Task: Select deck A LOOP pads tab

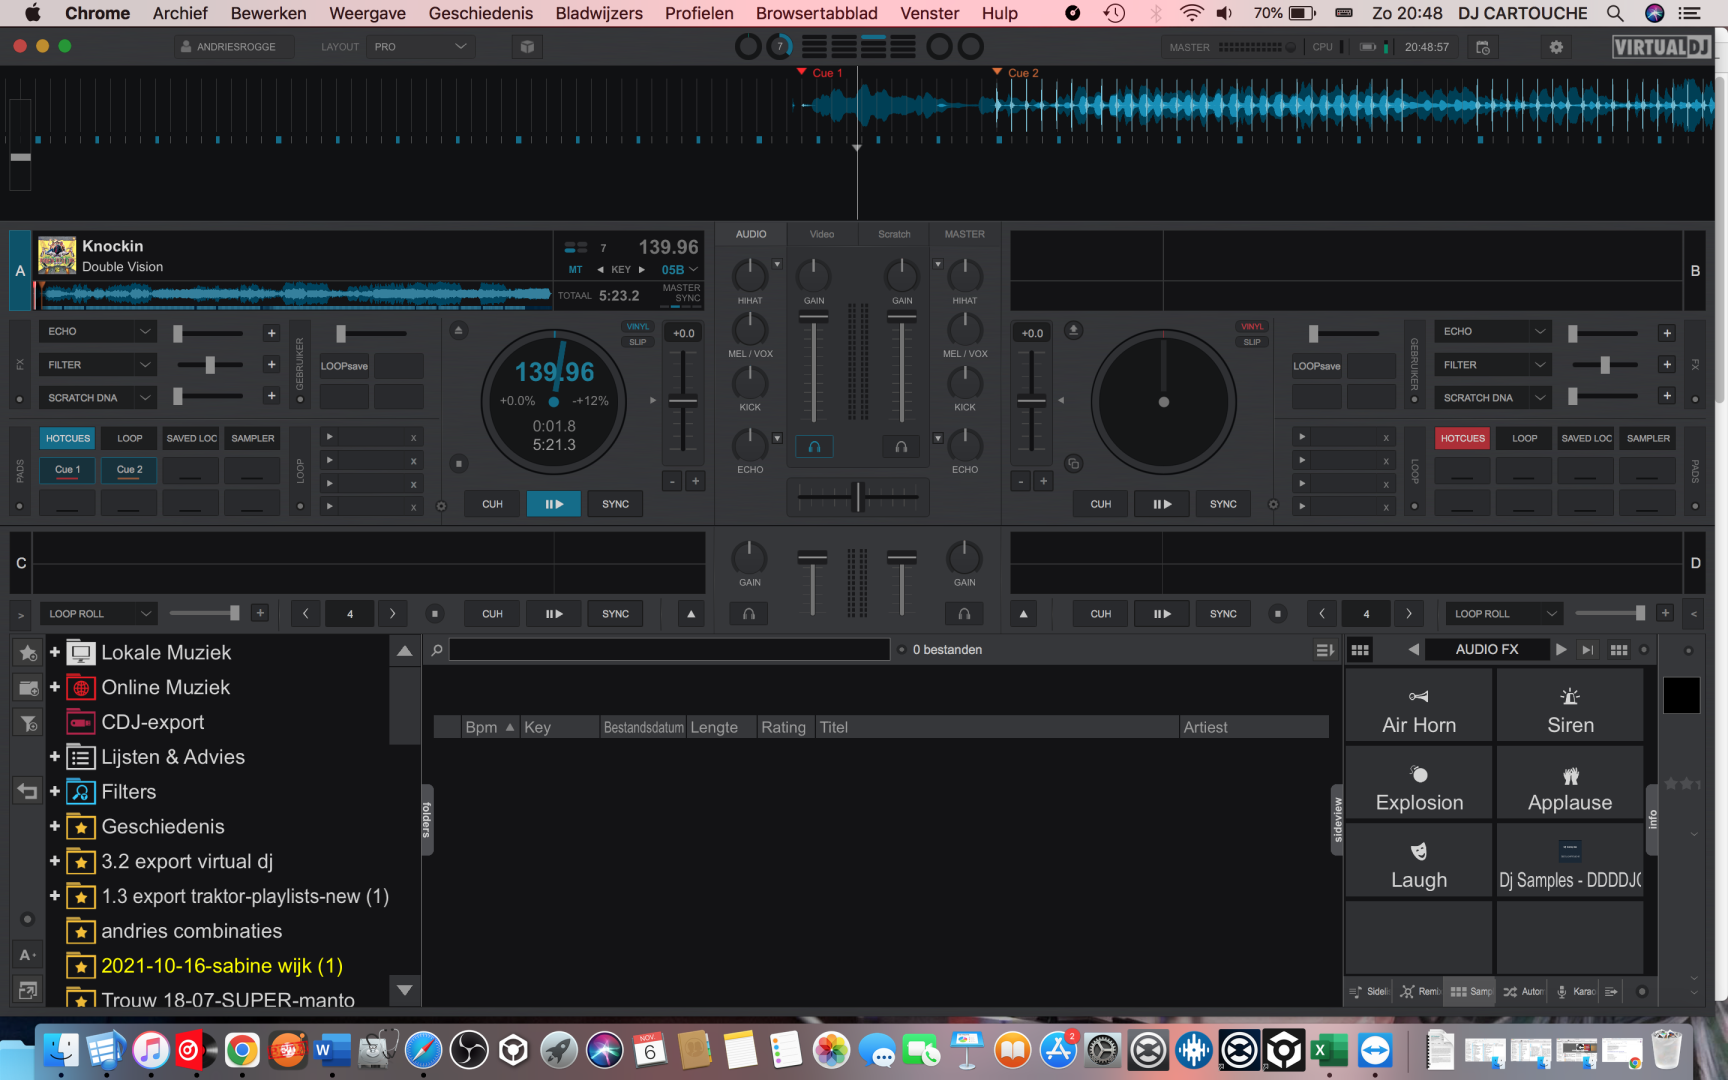Action: click(130, 438)
